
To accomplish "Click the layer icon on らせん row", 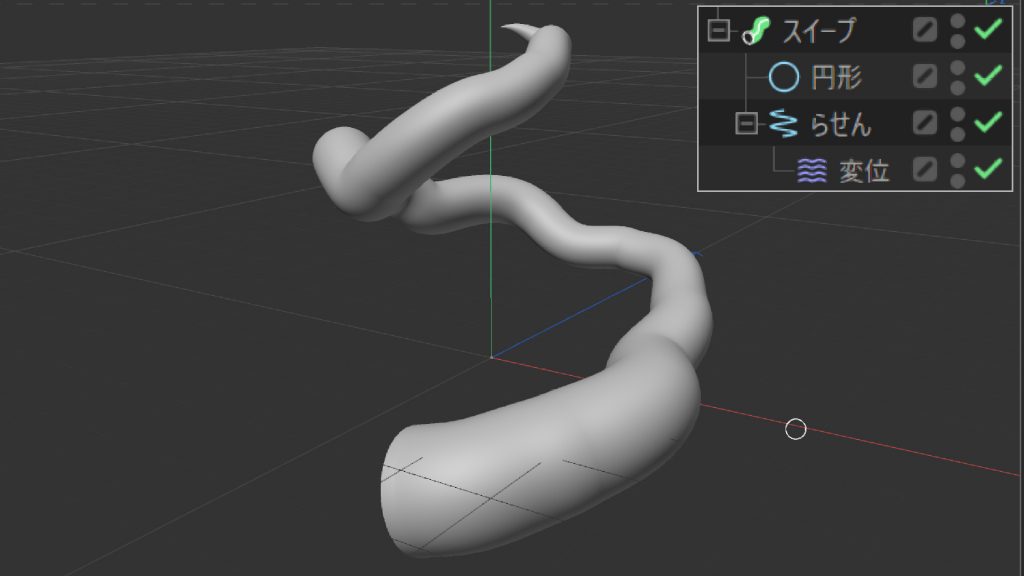I will (925, 123).
